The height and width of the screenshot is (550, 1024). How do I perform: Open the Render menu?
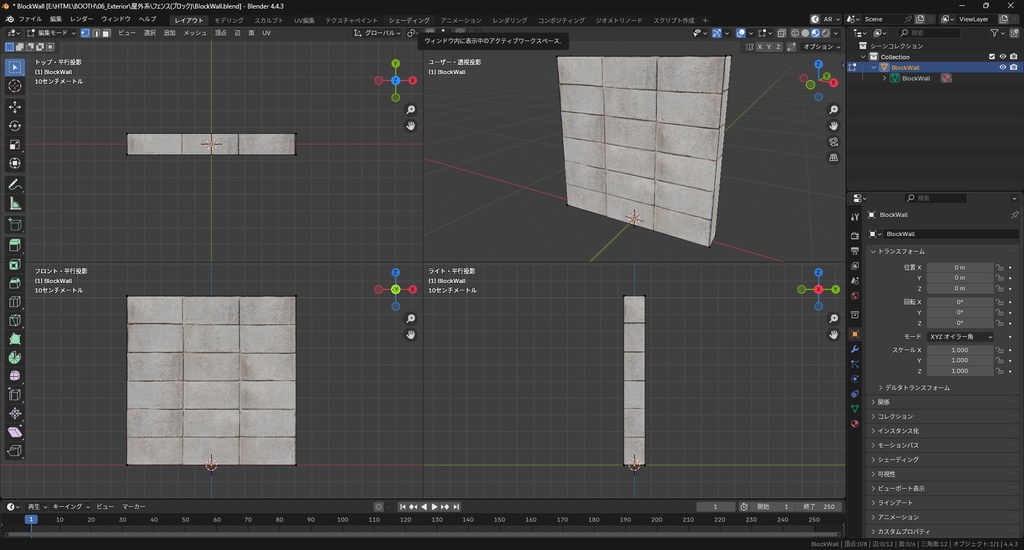(81, 19)
